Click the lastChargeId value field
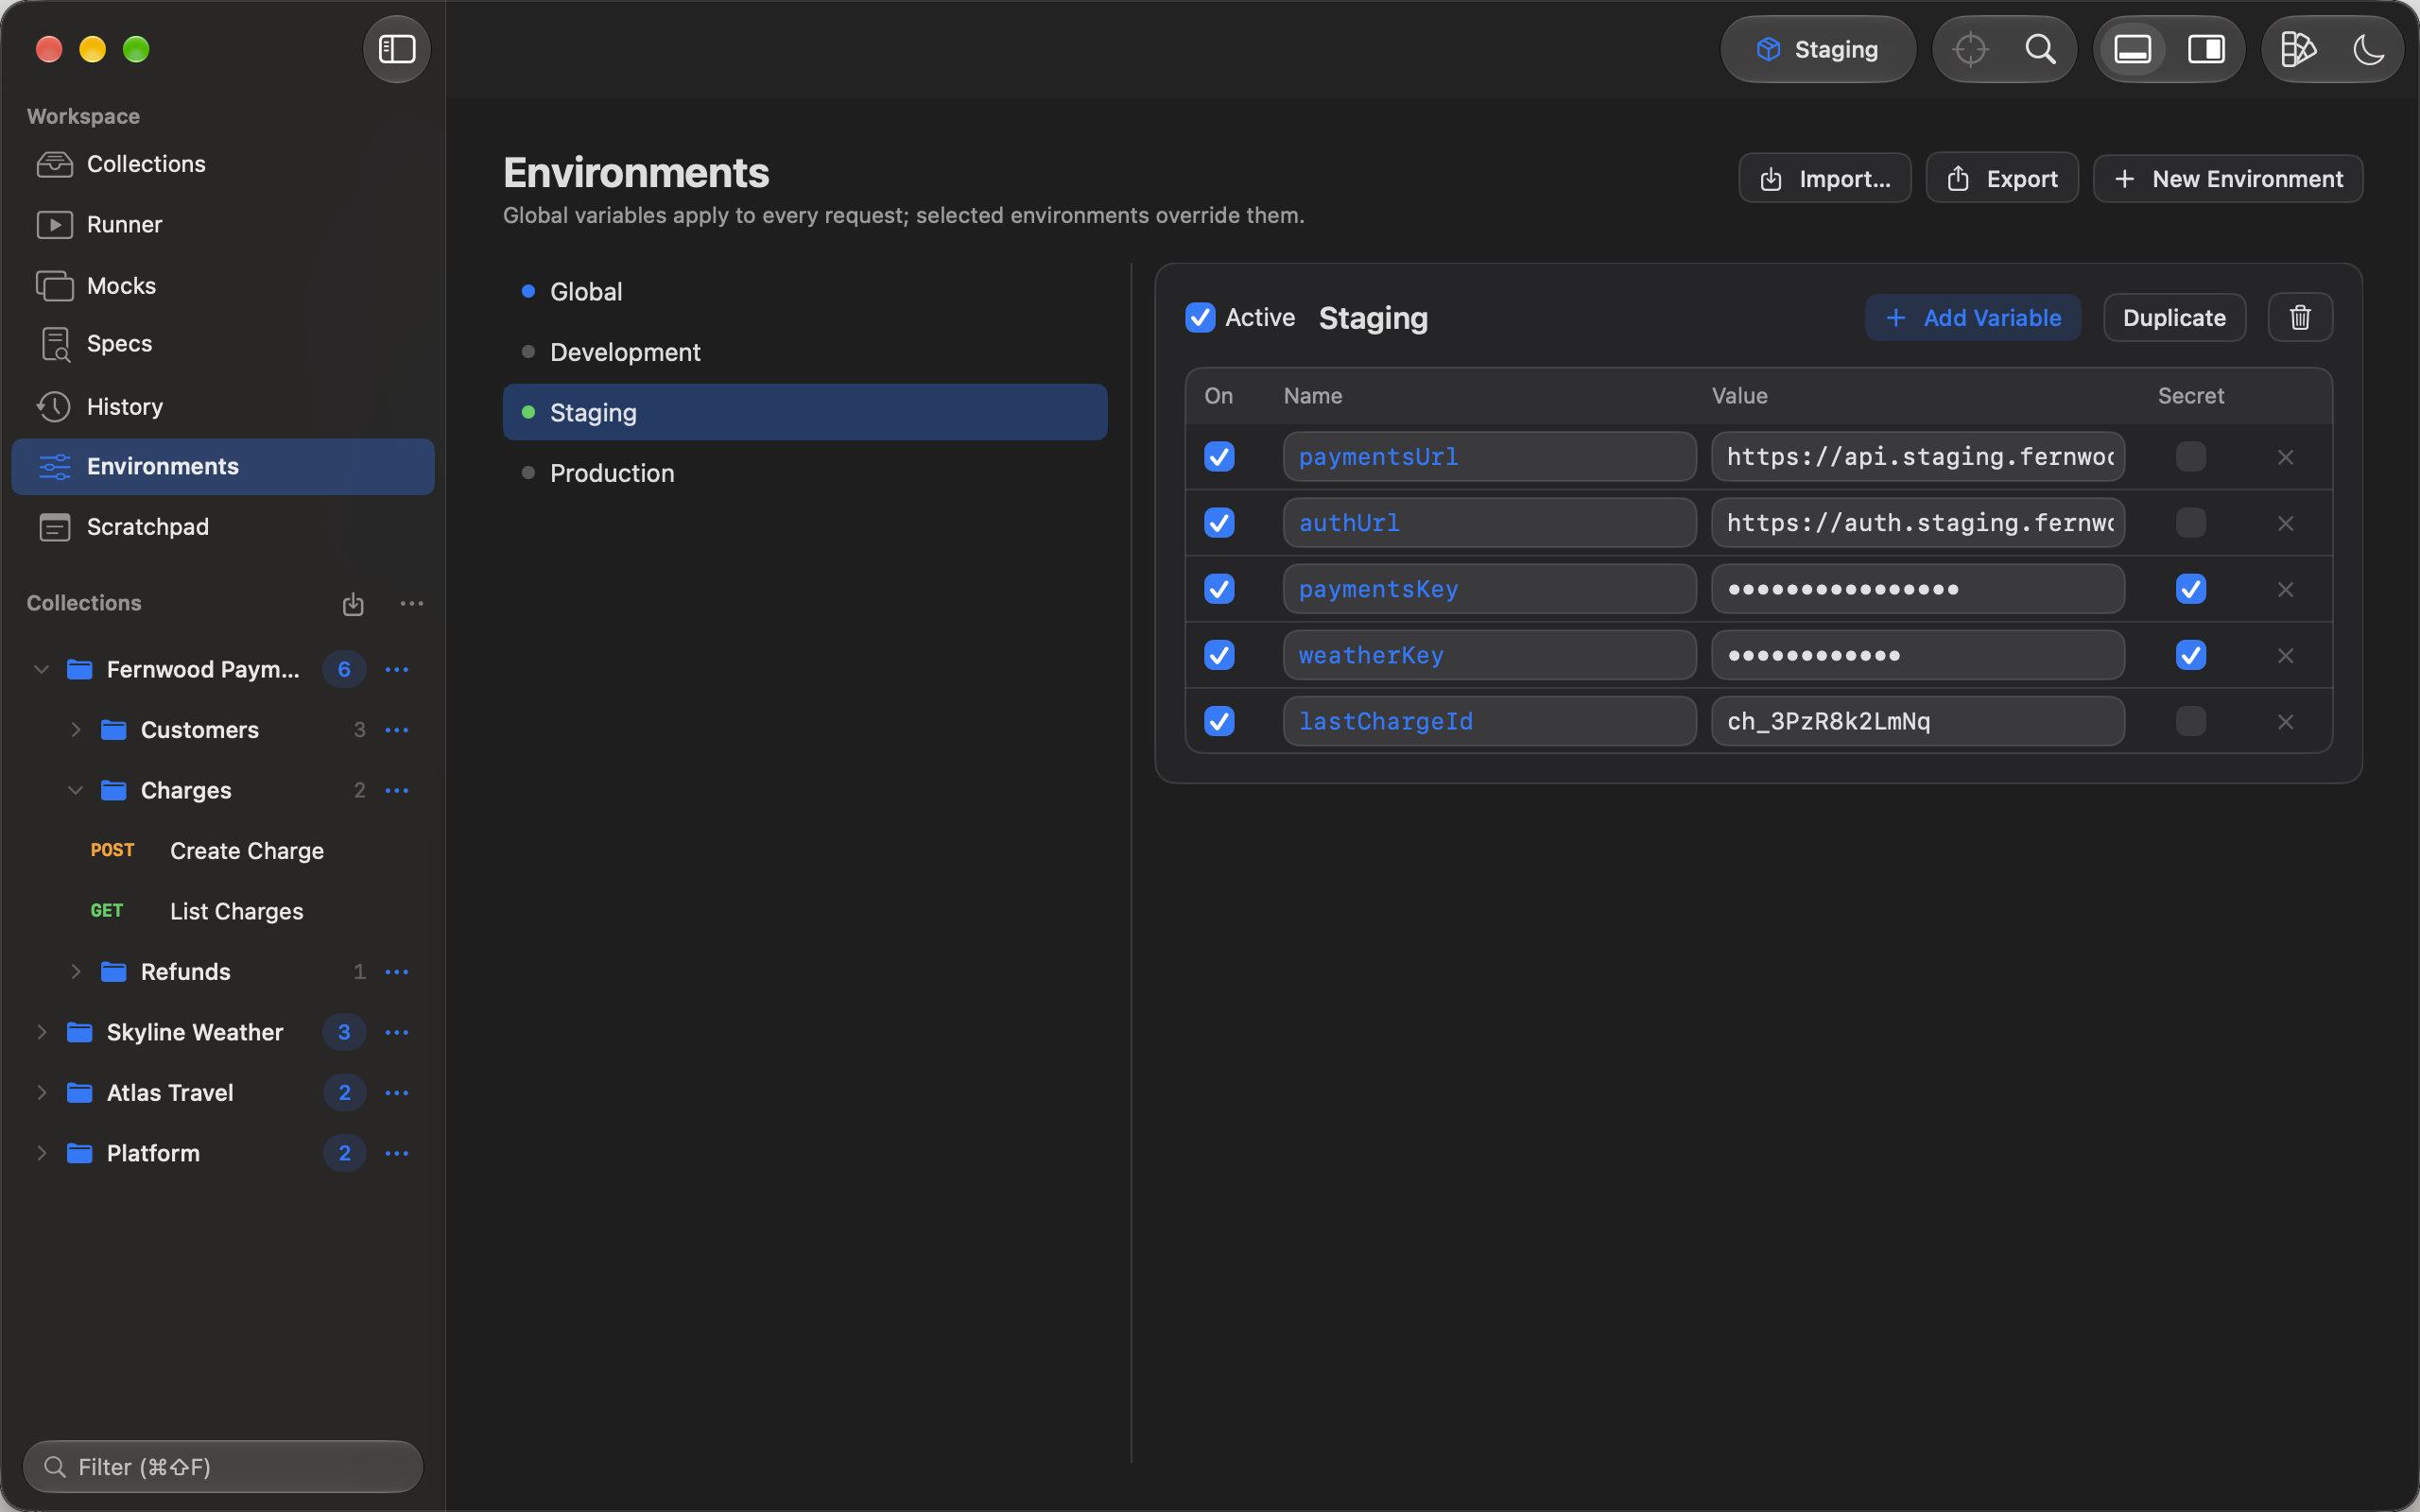The height and width of the screenshot is (1512, 2420). [1917, 721]
